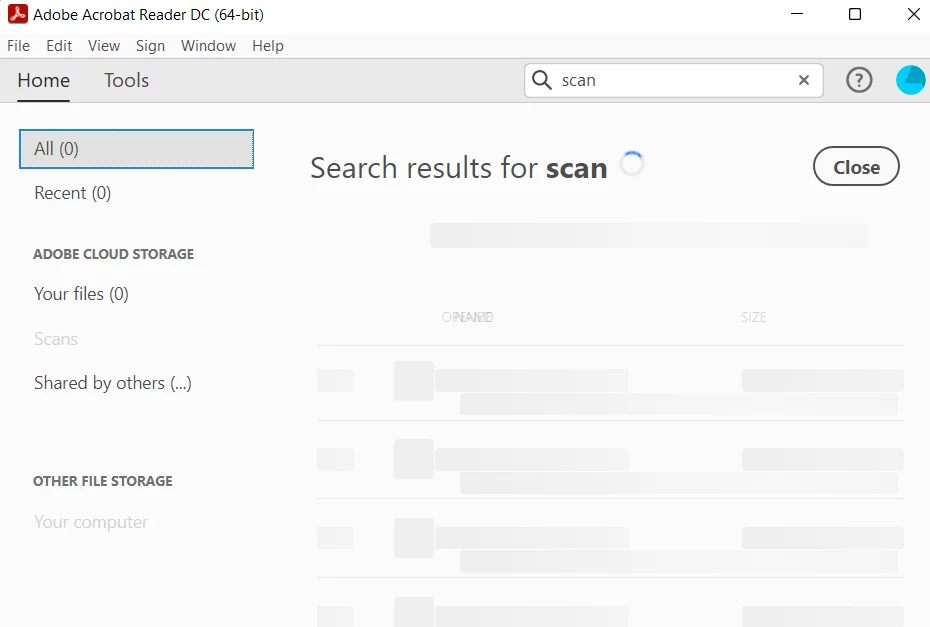Open the View menu

[104, 46]
